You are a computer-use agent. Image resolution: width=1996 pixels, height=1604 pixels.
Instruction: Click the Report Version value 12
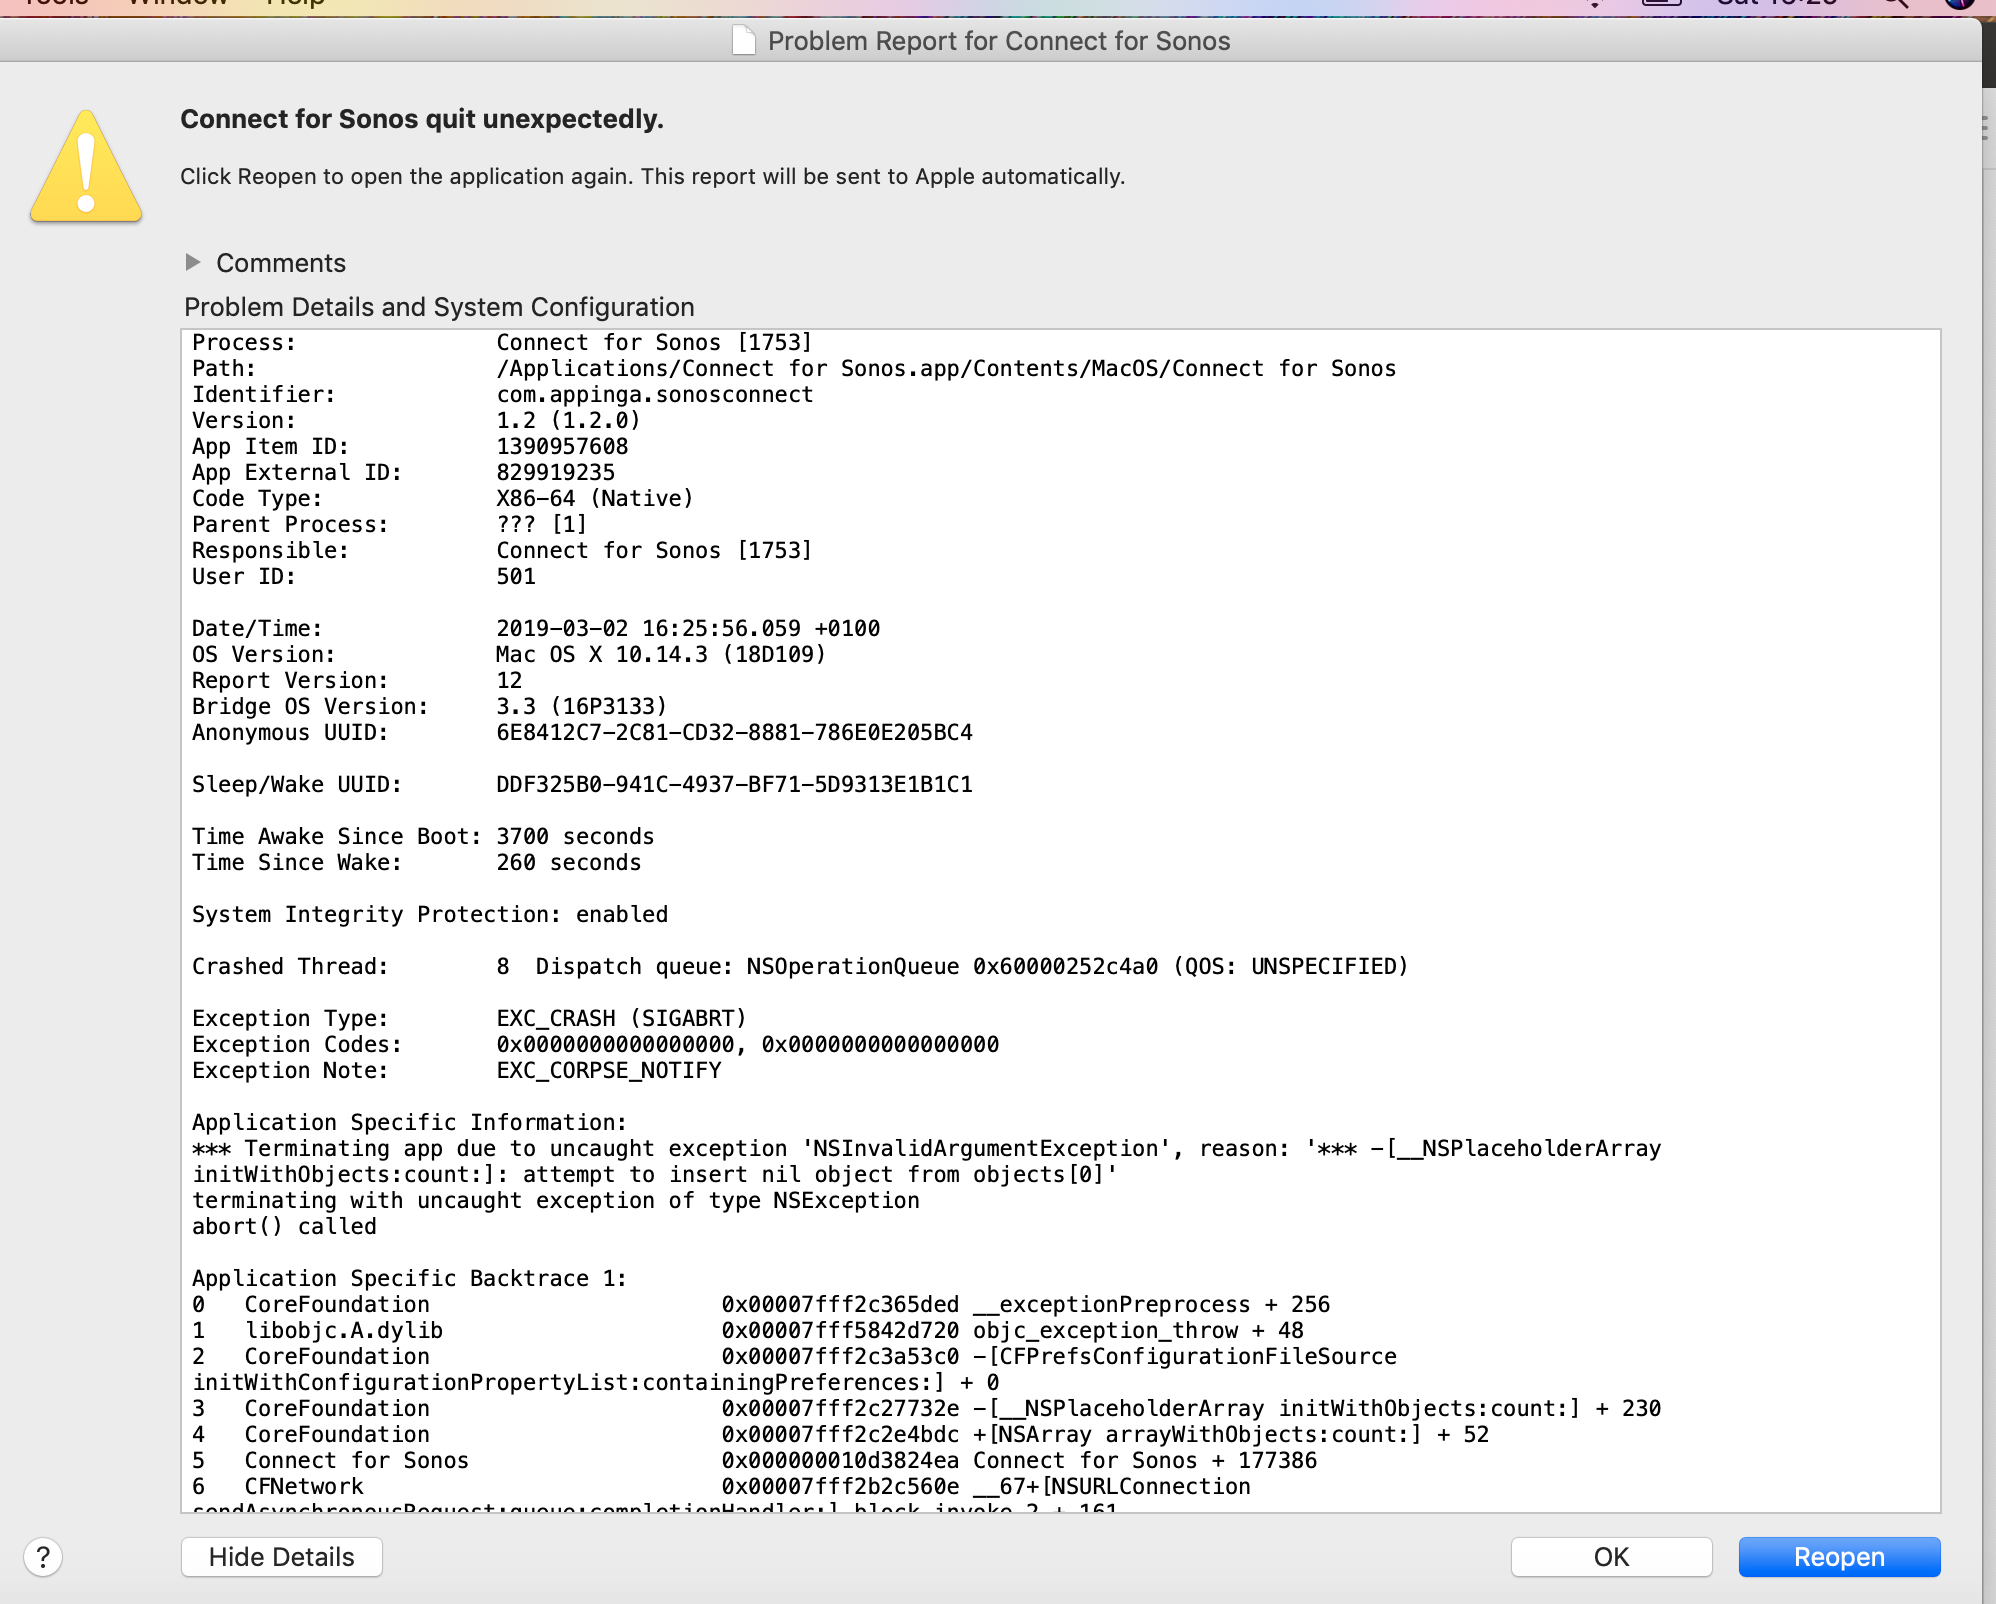(x=510, y=681)
